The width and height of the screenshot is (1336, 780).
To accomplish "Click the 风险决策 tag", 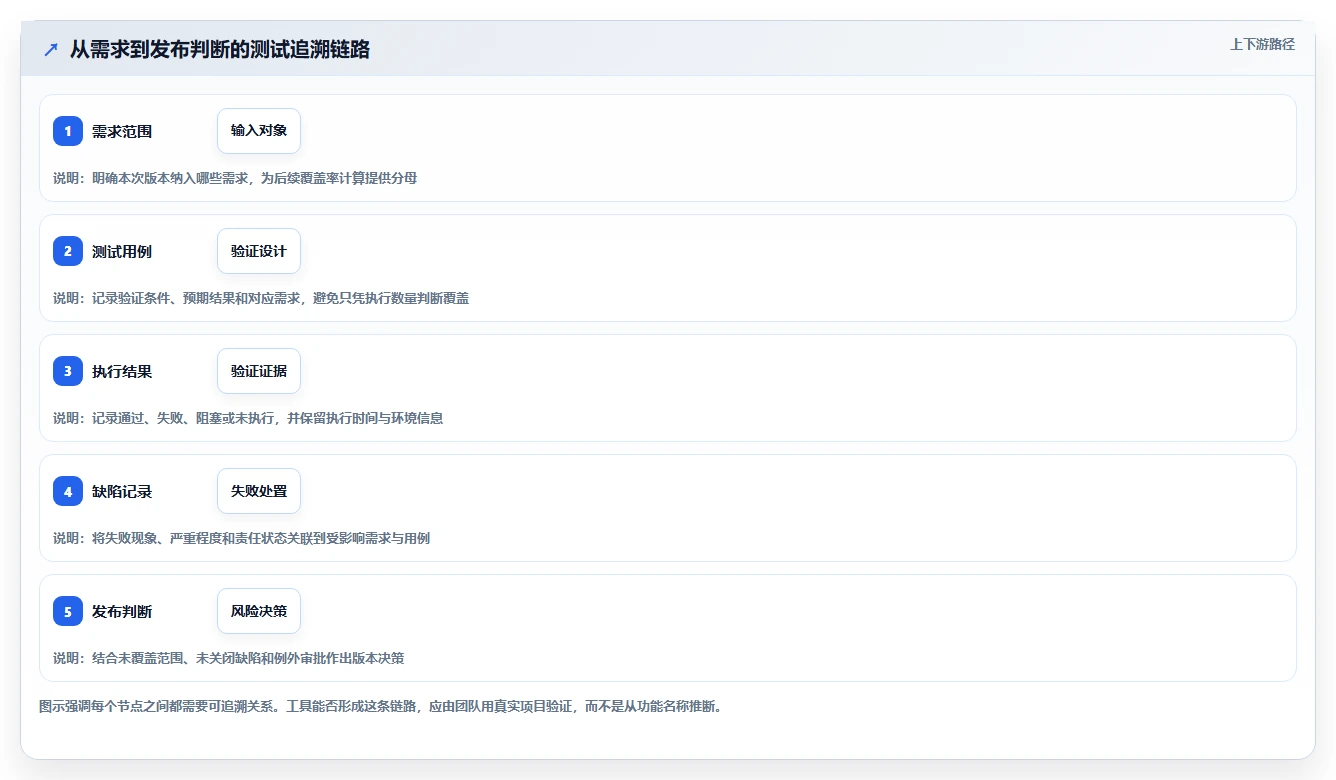I will (259, 611).
